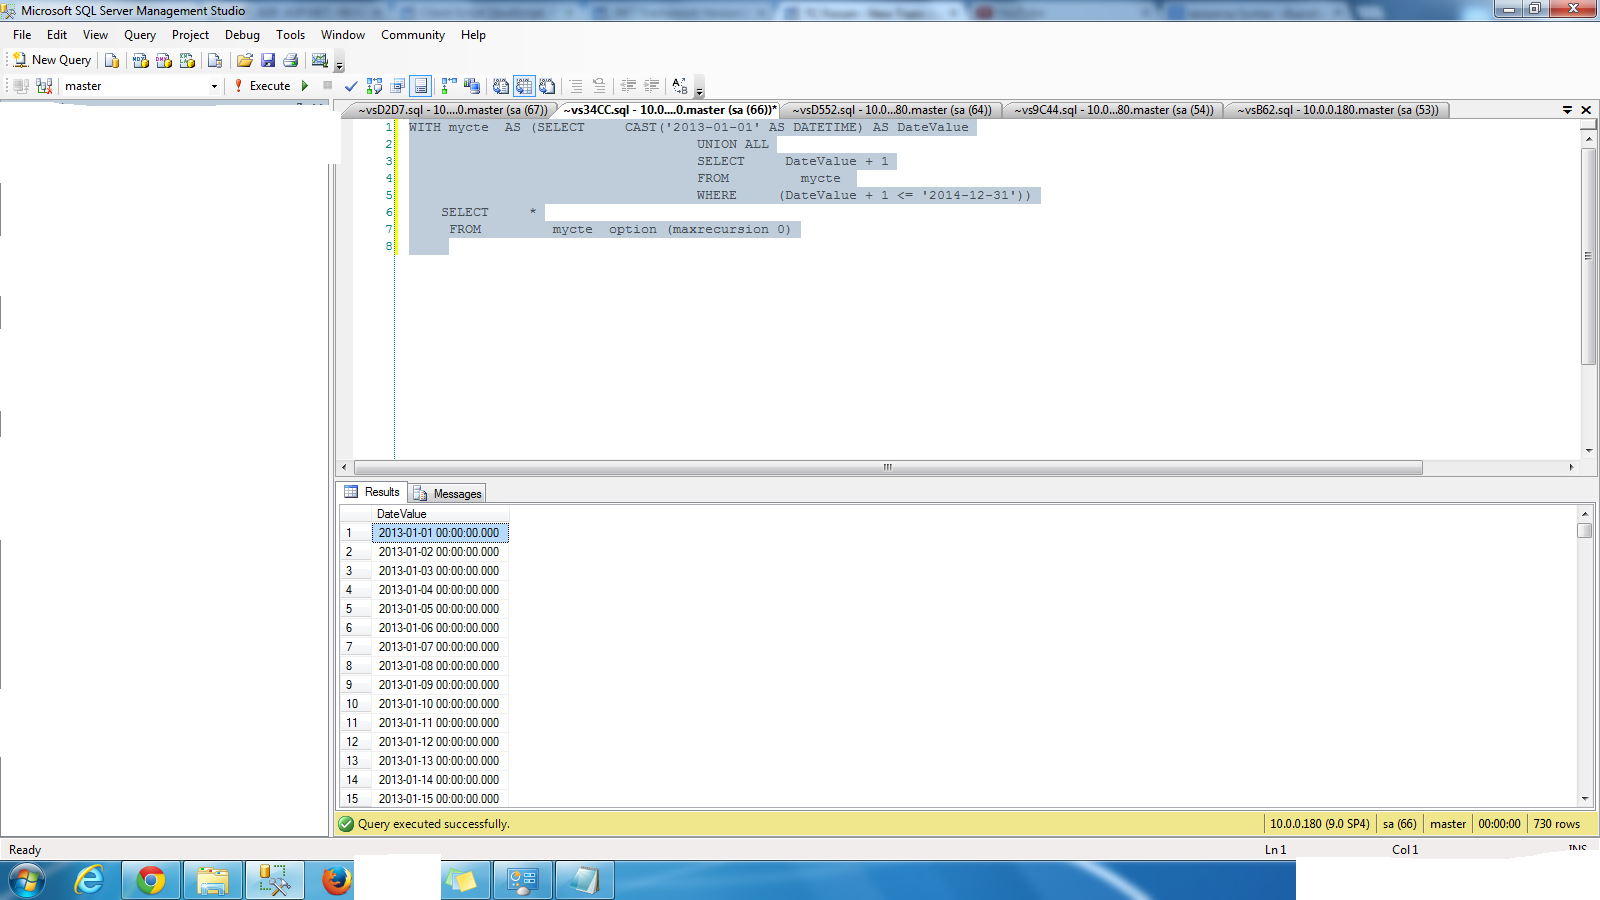1600x900 pixels.
Task: Switch to the ~vsD552.sql tab
Action: pyautogui.click(x=892, y=110)
